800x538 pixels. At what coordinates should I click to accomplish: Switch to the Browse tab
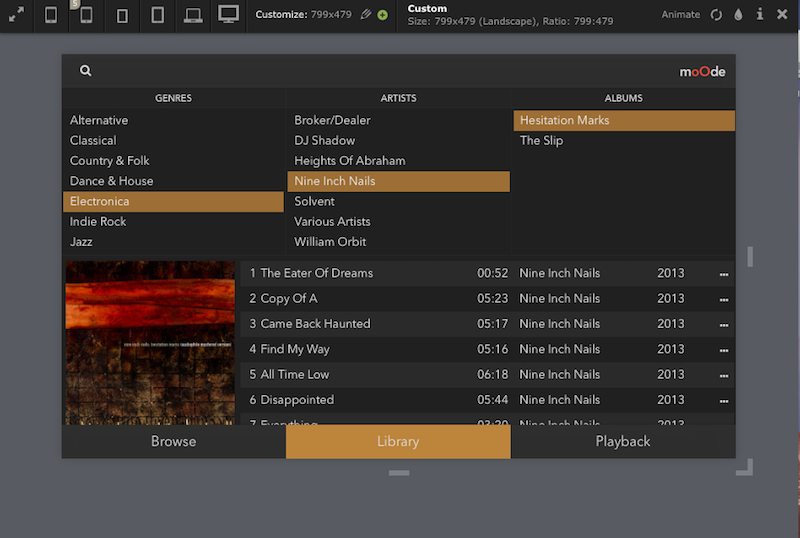pos(173,442)
